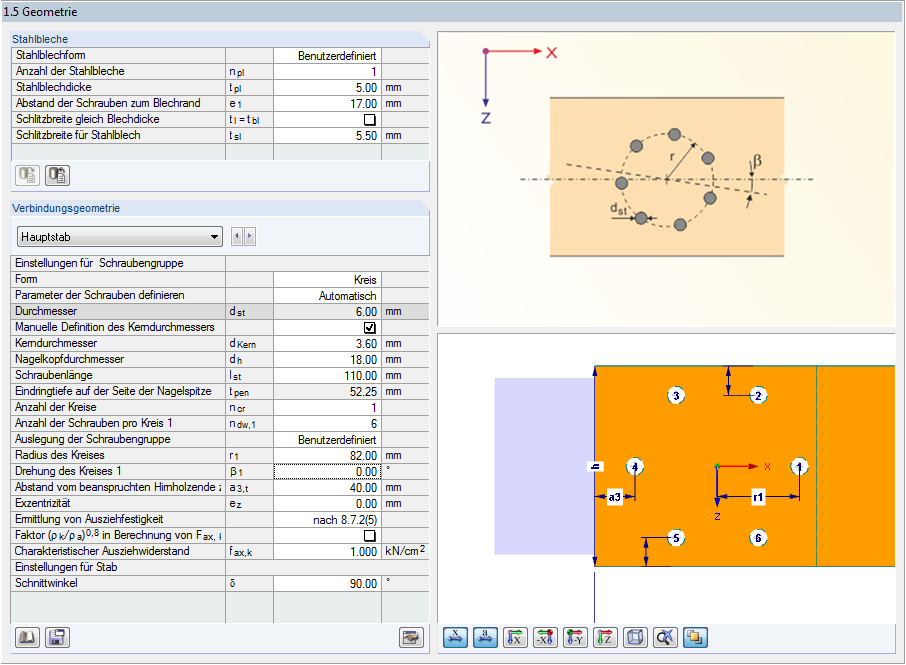Click the 'Schraubenlänge' row label
Viewport: 906px width, 665px height.
pos(53,376)
